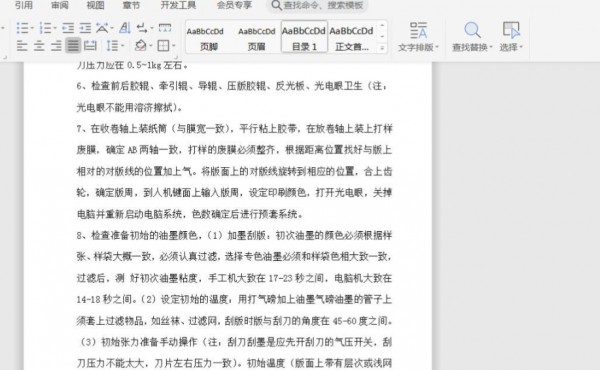The image size is (600, 370).
Task: Expand the shading color dropdown arrow
Action: (x=151, y=46)
